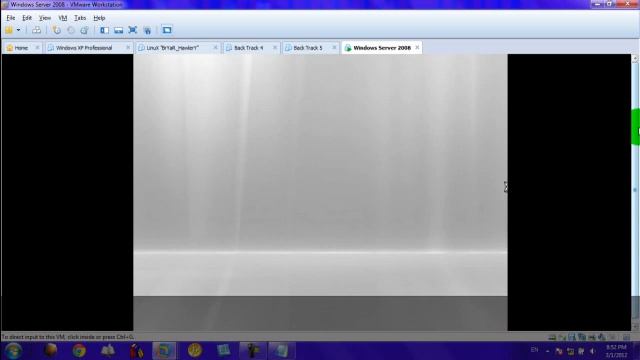Switch to Unity mode icon
The height and width of the screenshot is (360, 640).
(147, 30)
